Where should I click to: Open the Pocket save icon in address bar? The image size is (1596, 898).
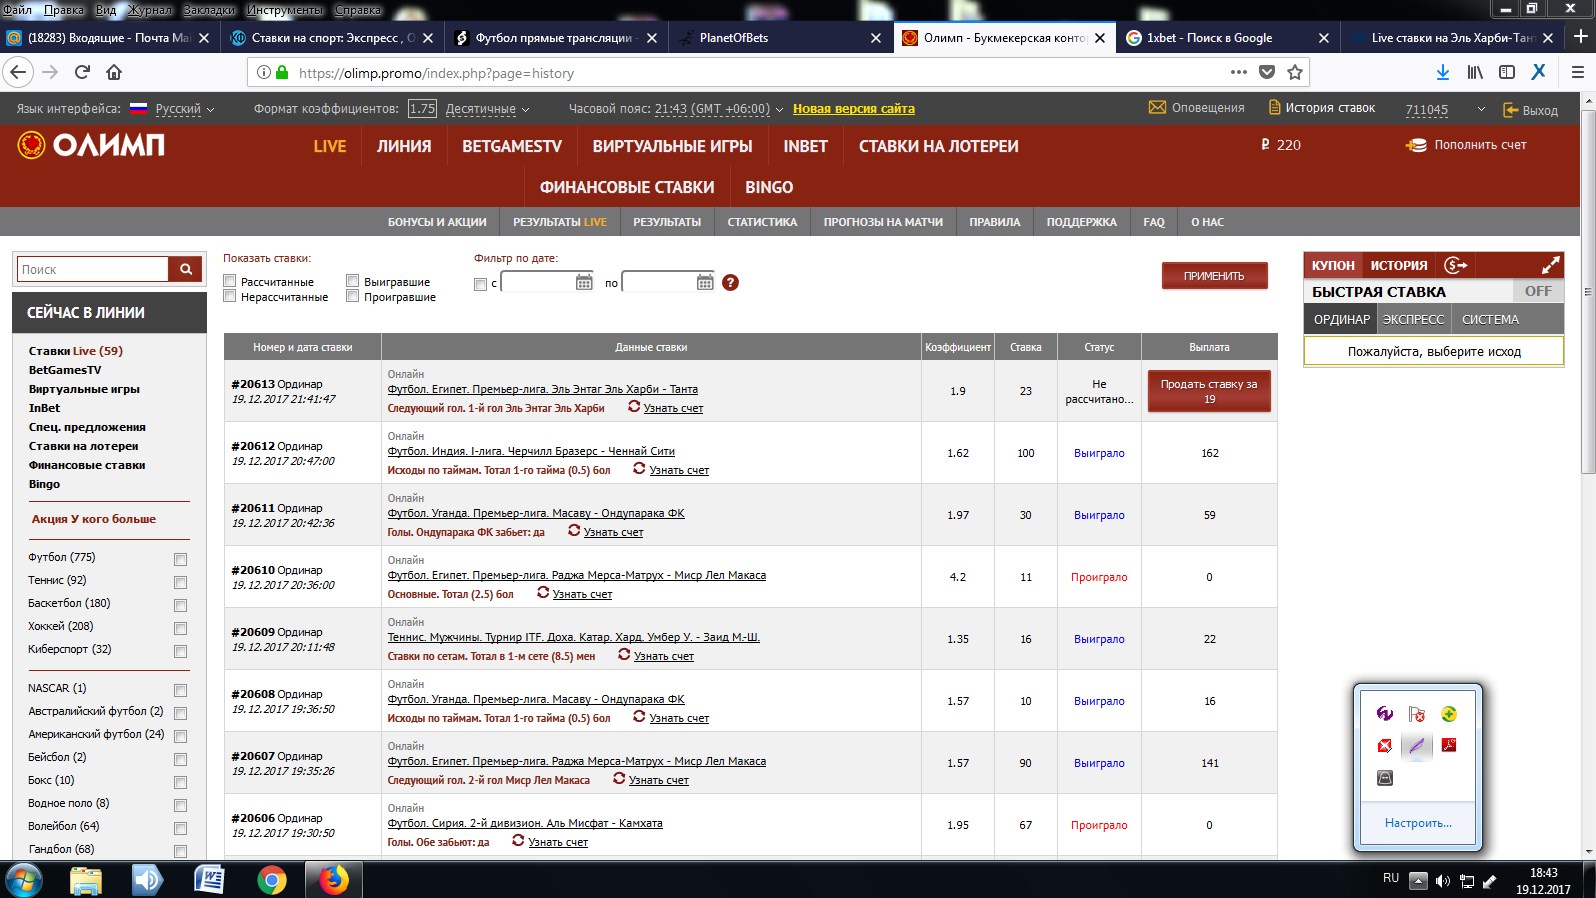click(1267, 72)
